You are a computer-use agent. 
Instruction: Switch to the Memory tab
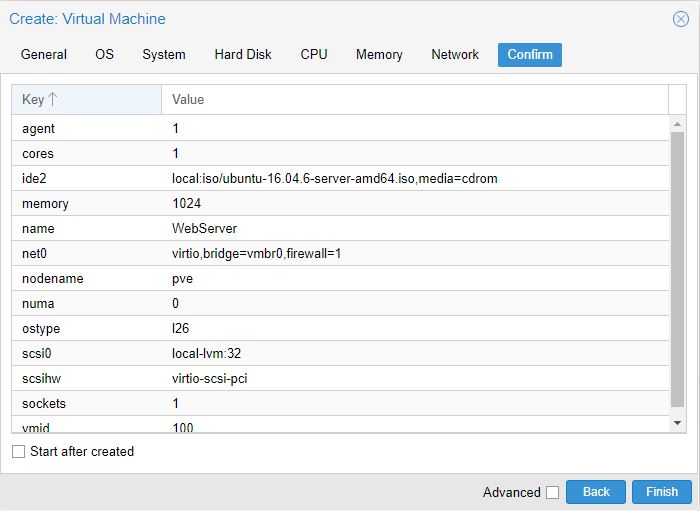(x=379, y=55)
